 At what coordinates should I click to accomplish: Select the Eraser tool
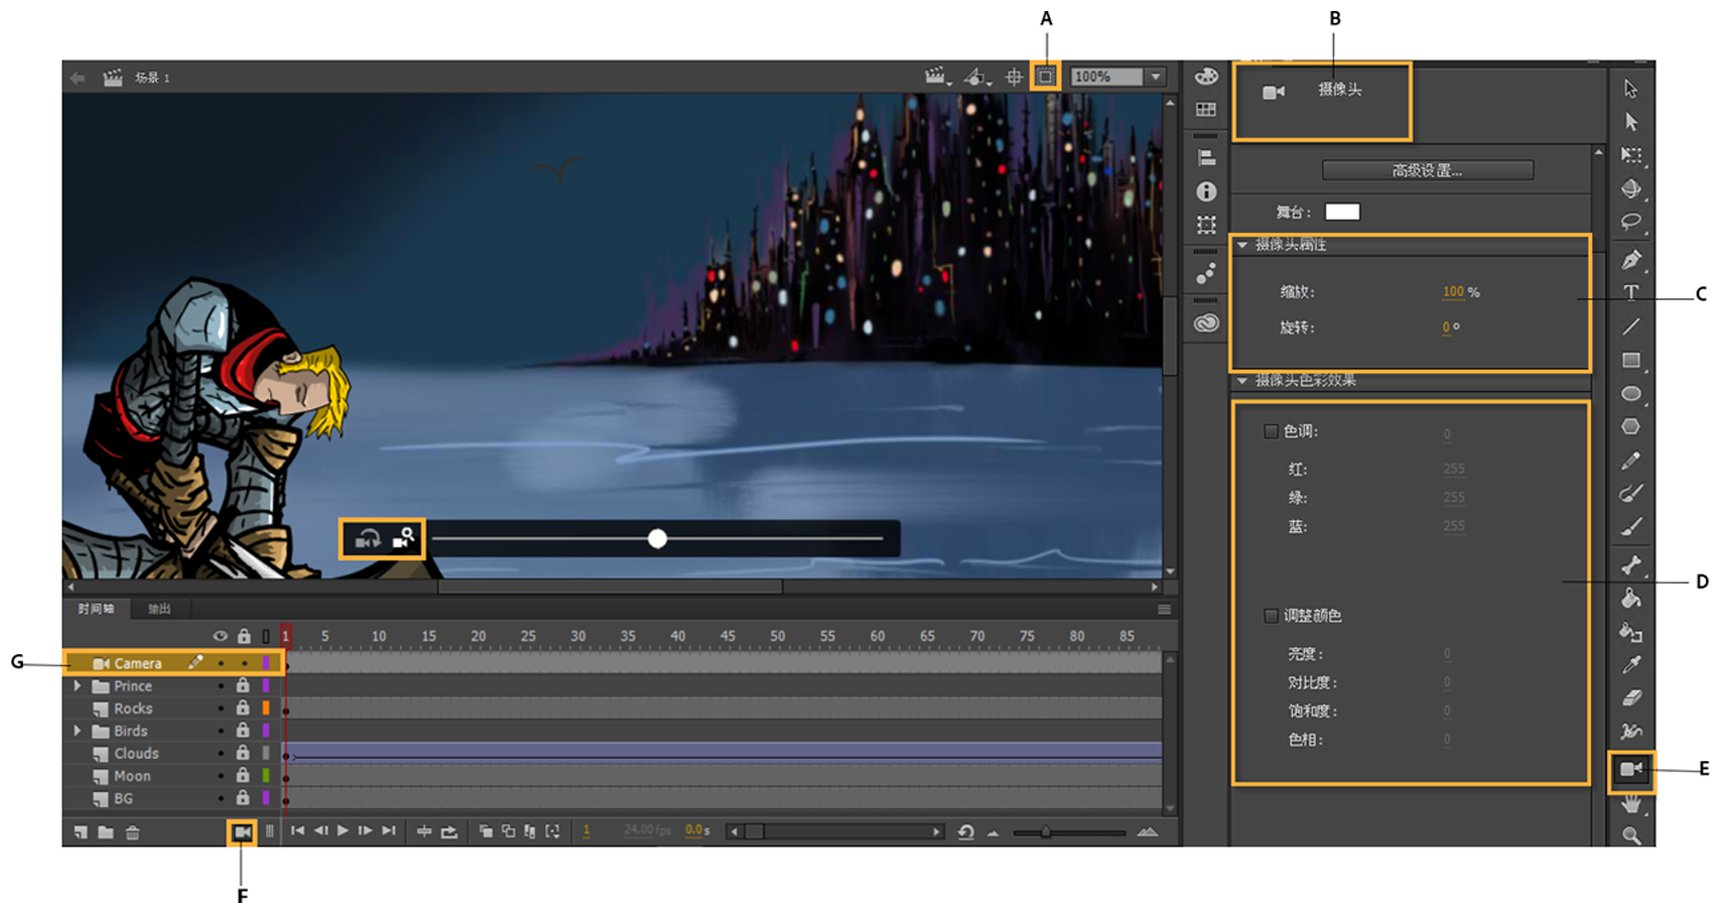1631,698
